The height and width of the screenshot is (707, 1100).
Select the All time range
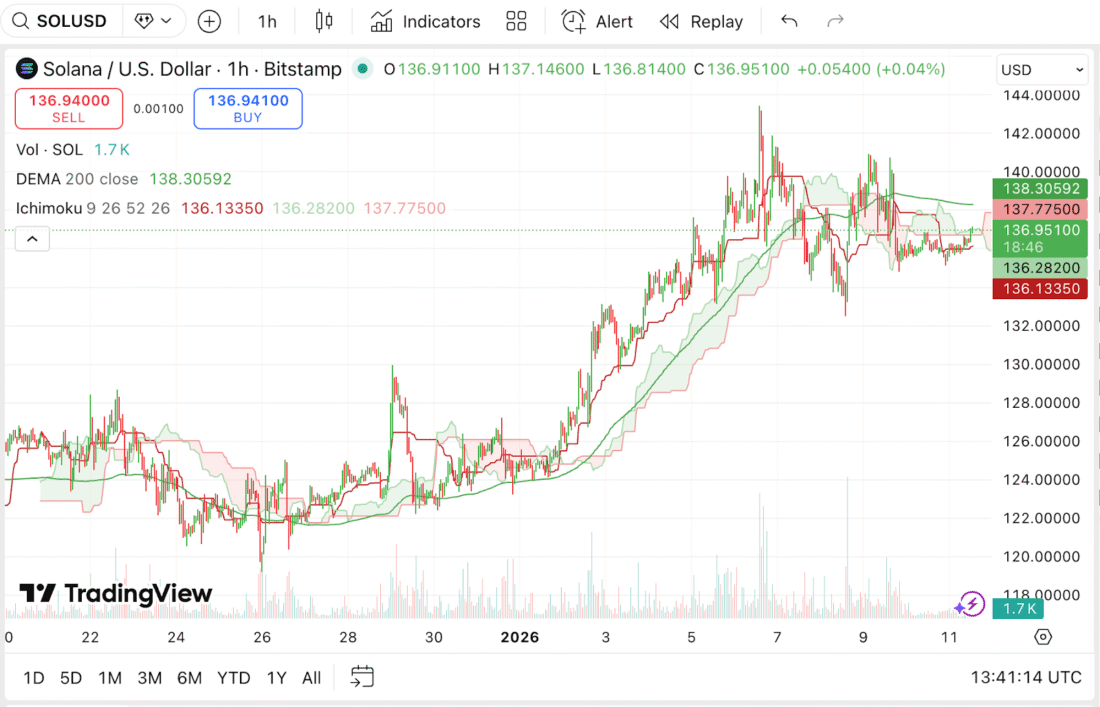[311, 678]
